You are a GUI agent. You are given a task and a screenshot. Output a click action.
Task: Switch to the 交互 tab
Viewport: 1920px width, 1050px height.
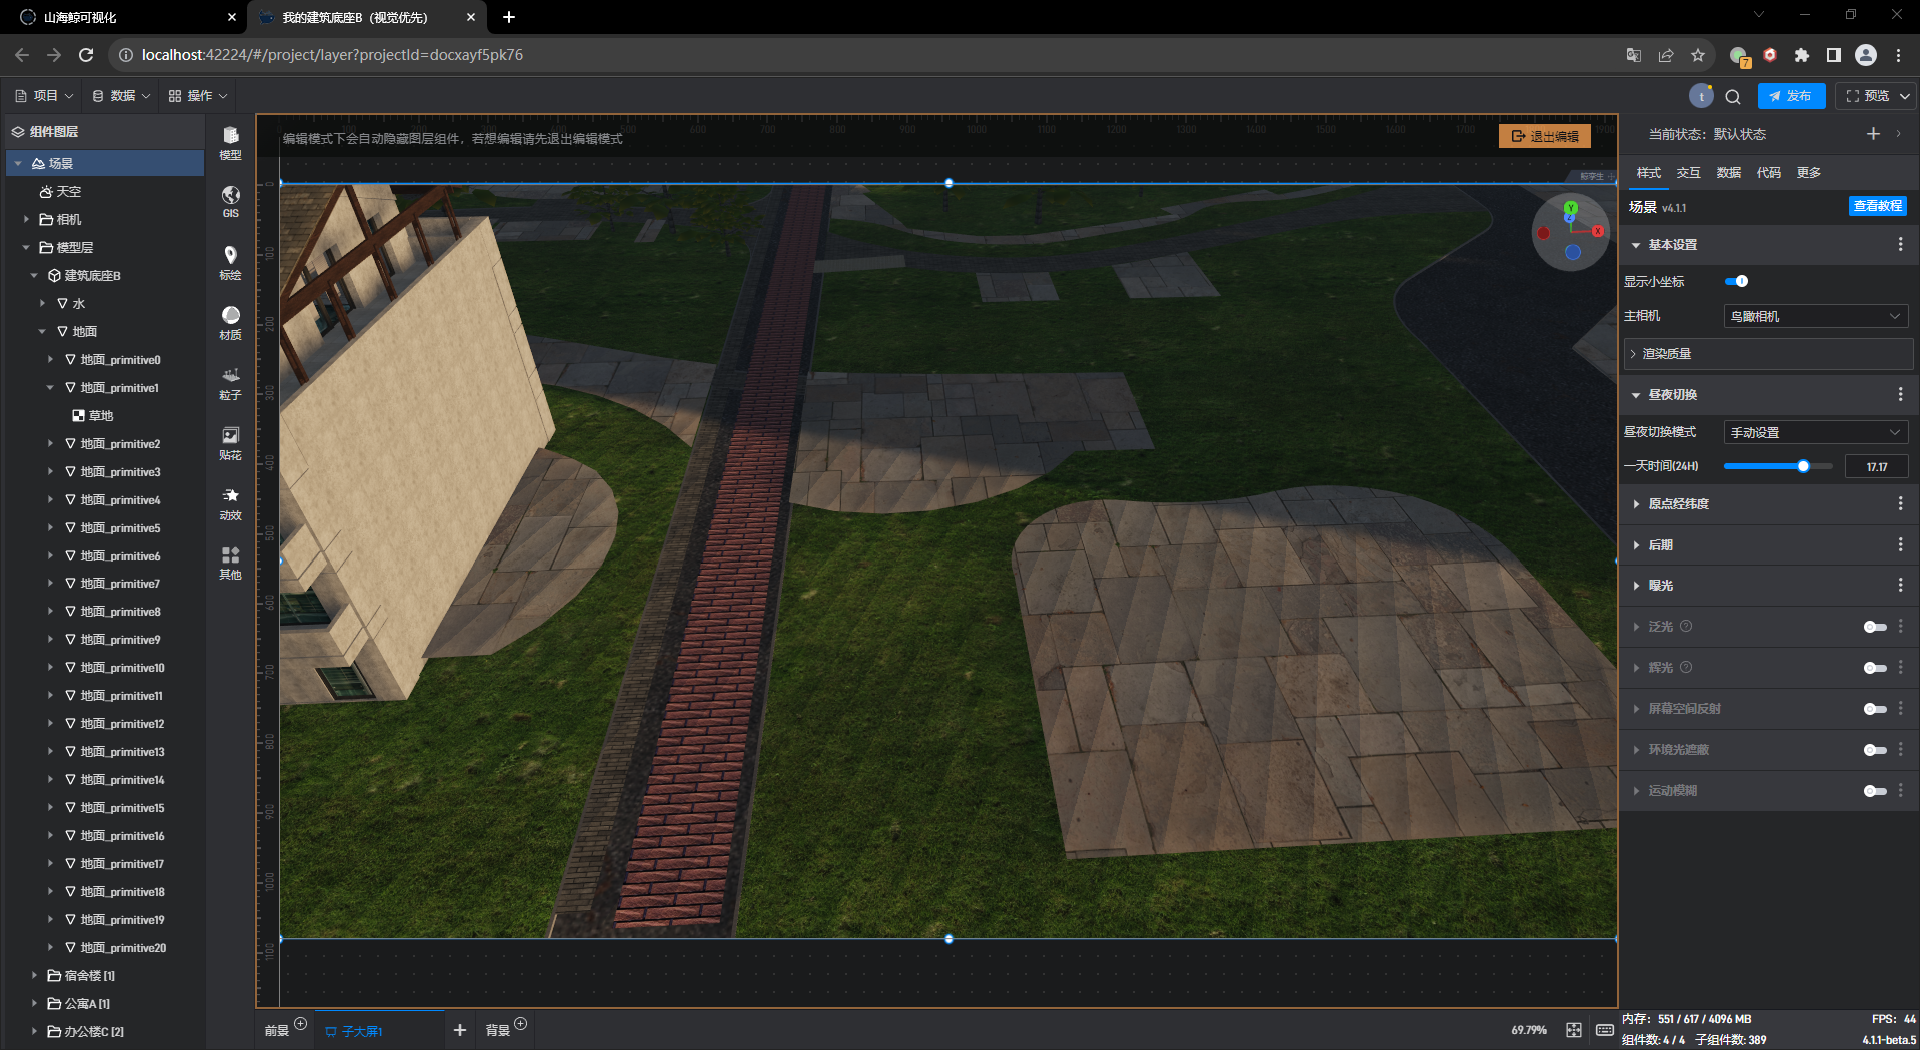1688,173
